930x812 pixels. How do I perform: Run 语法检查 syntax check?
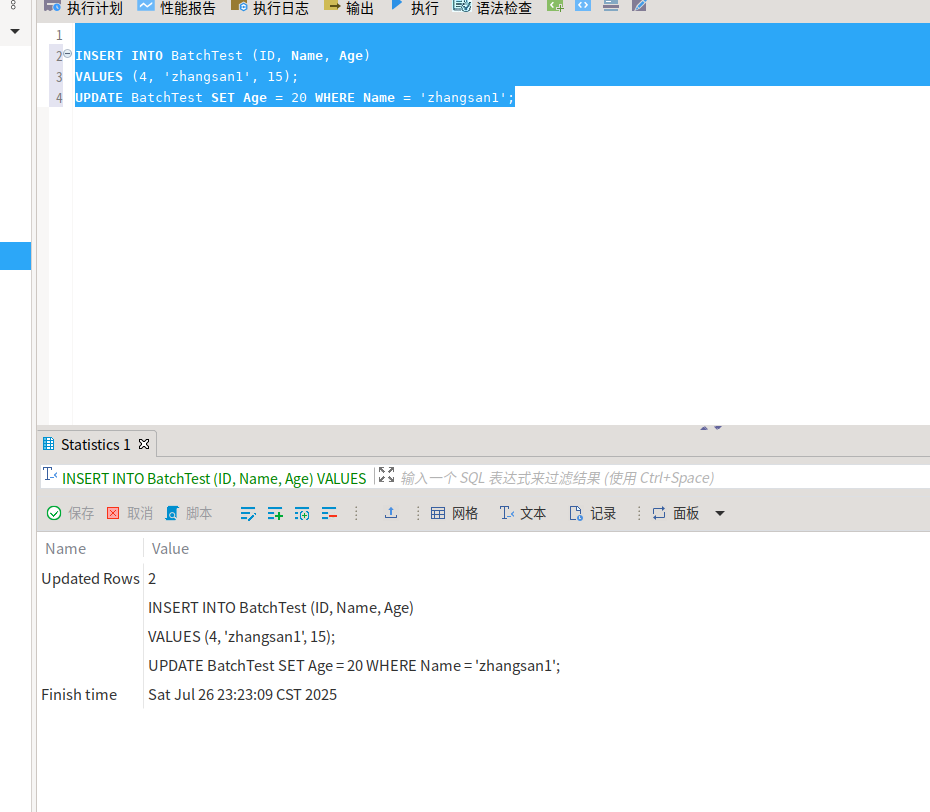click(x=492, y=8)
